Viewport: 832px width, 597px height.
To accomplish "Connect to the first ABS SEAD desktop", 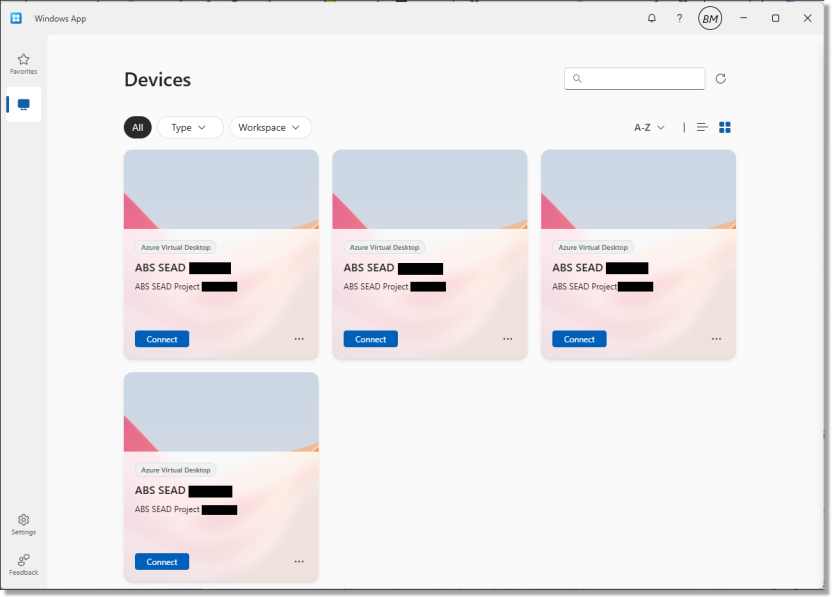I will (161, 338).
